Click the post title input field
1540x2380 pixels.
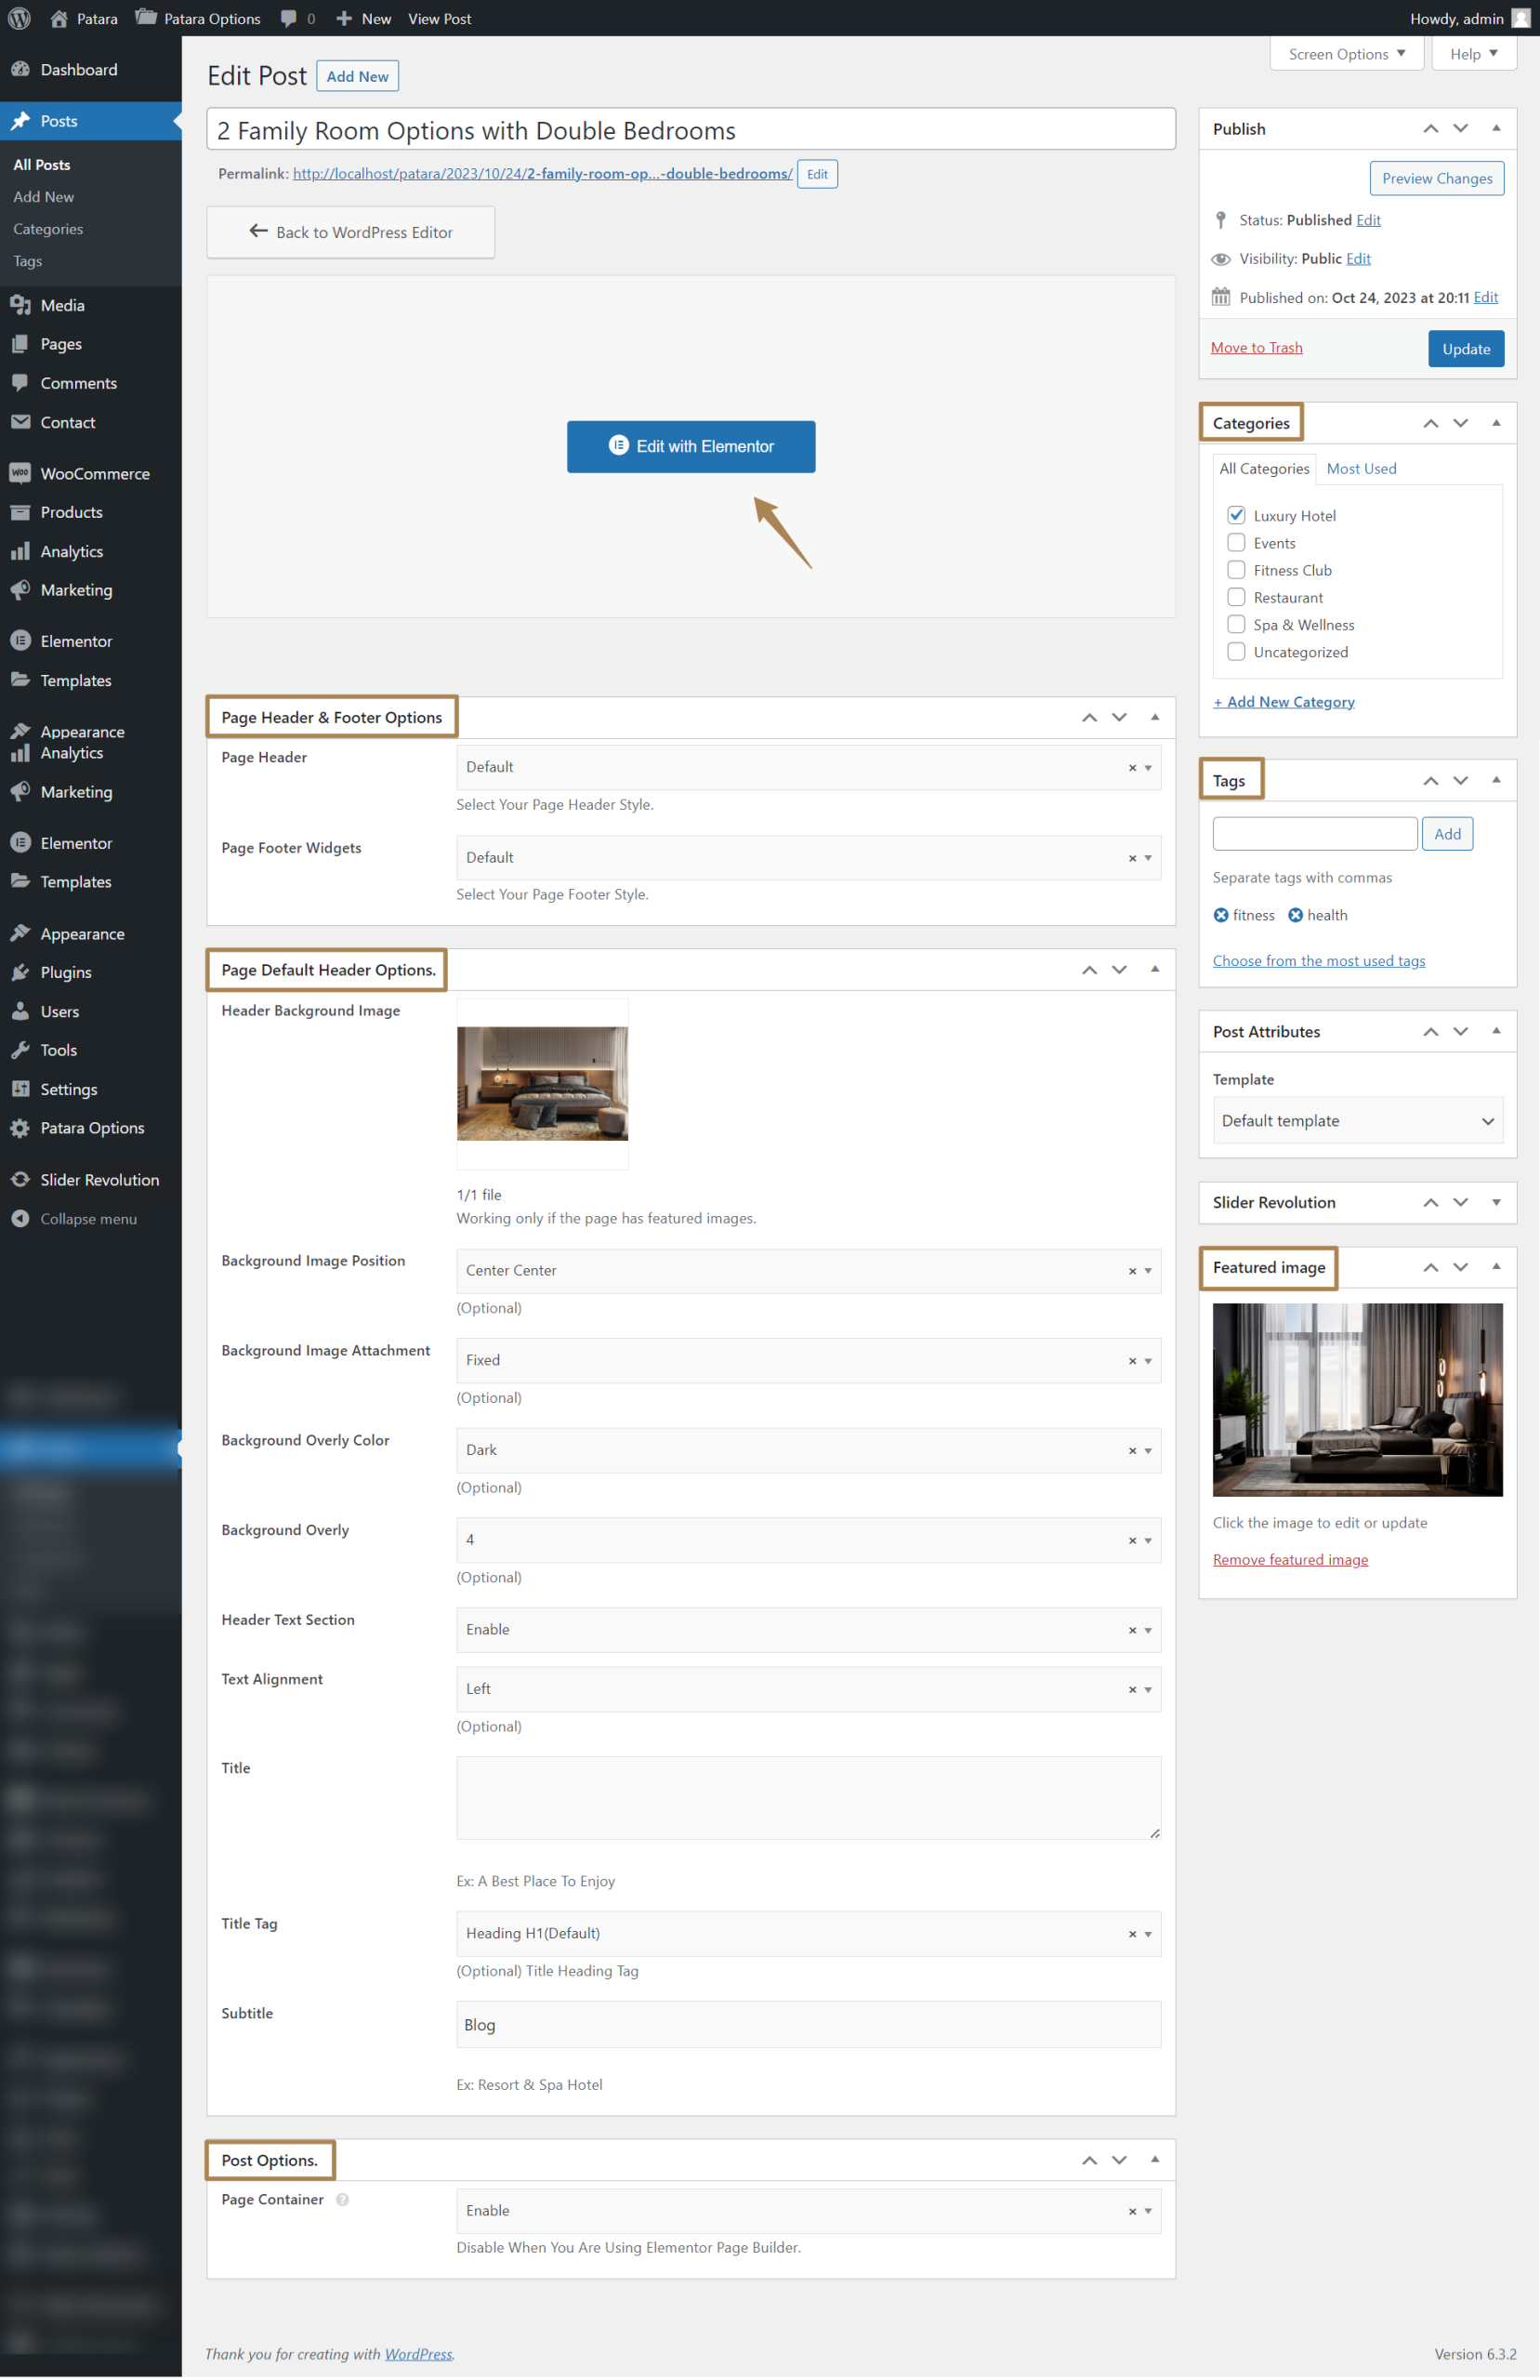(691, 130)
